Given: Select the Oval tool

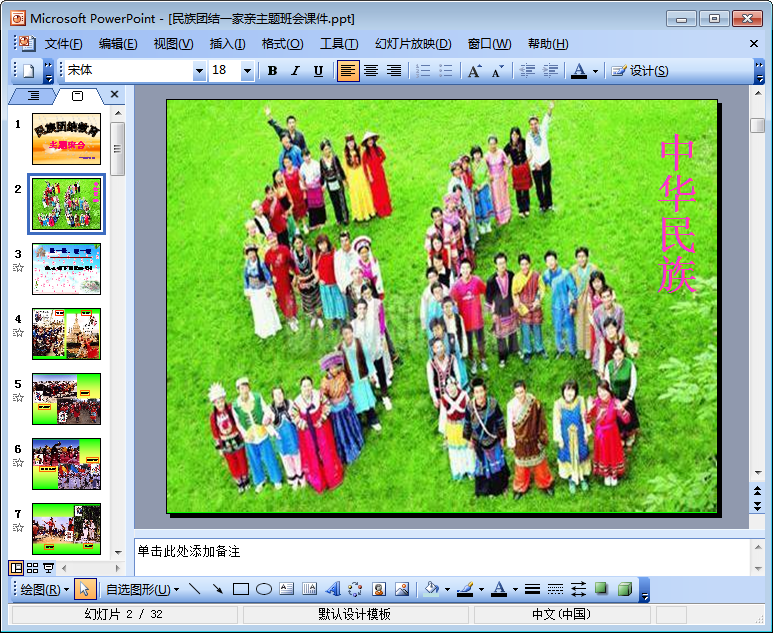Looking at the screenshot, I should tap(264, 589).
